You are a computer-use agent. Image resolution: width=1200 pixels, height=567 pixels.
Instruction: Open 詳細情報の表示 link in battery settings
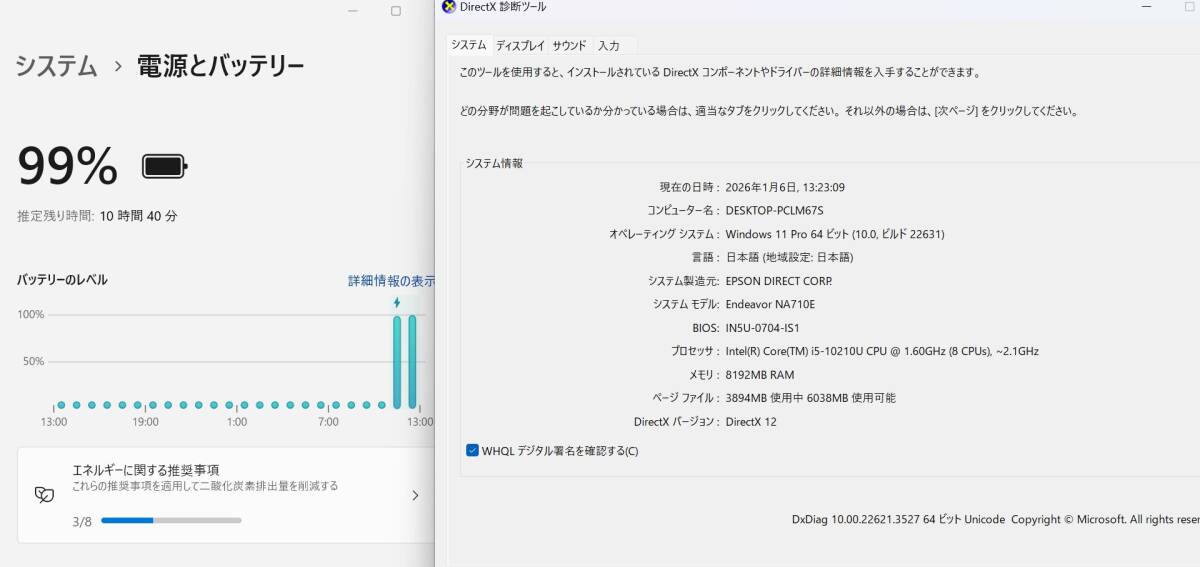click(391, 281)
